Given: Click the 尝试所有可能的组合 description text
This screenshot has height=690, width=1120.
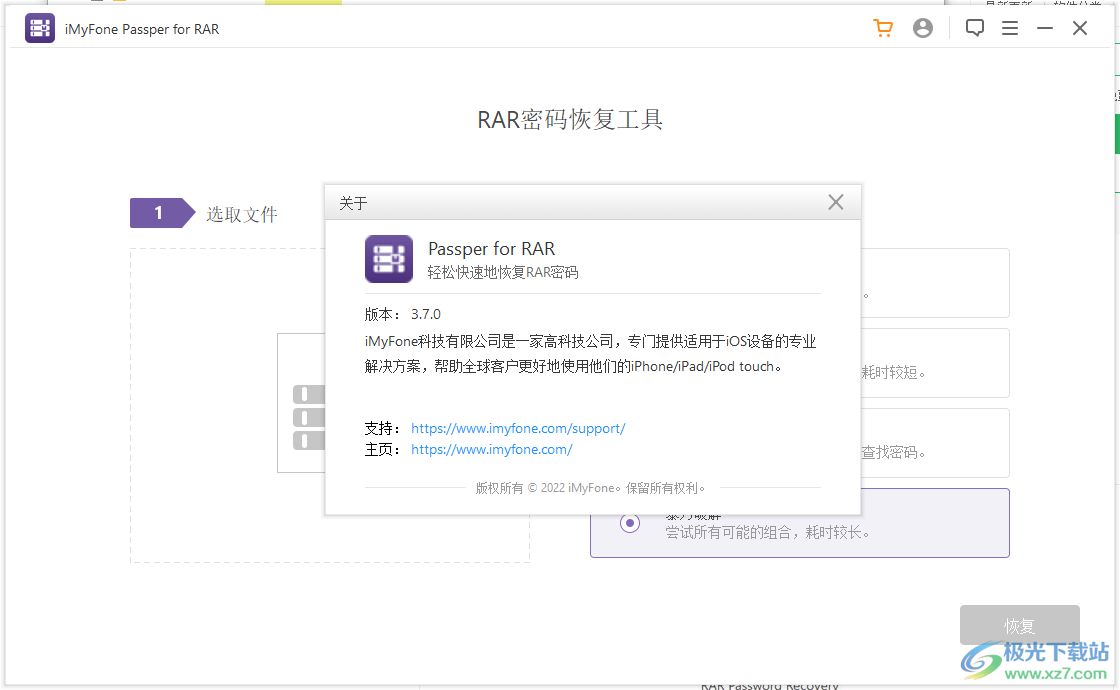Looking at the screenshot, I should (767, 533).
